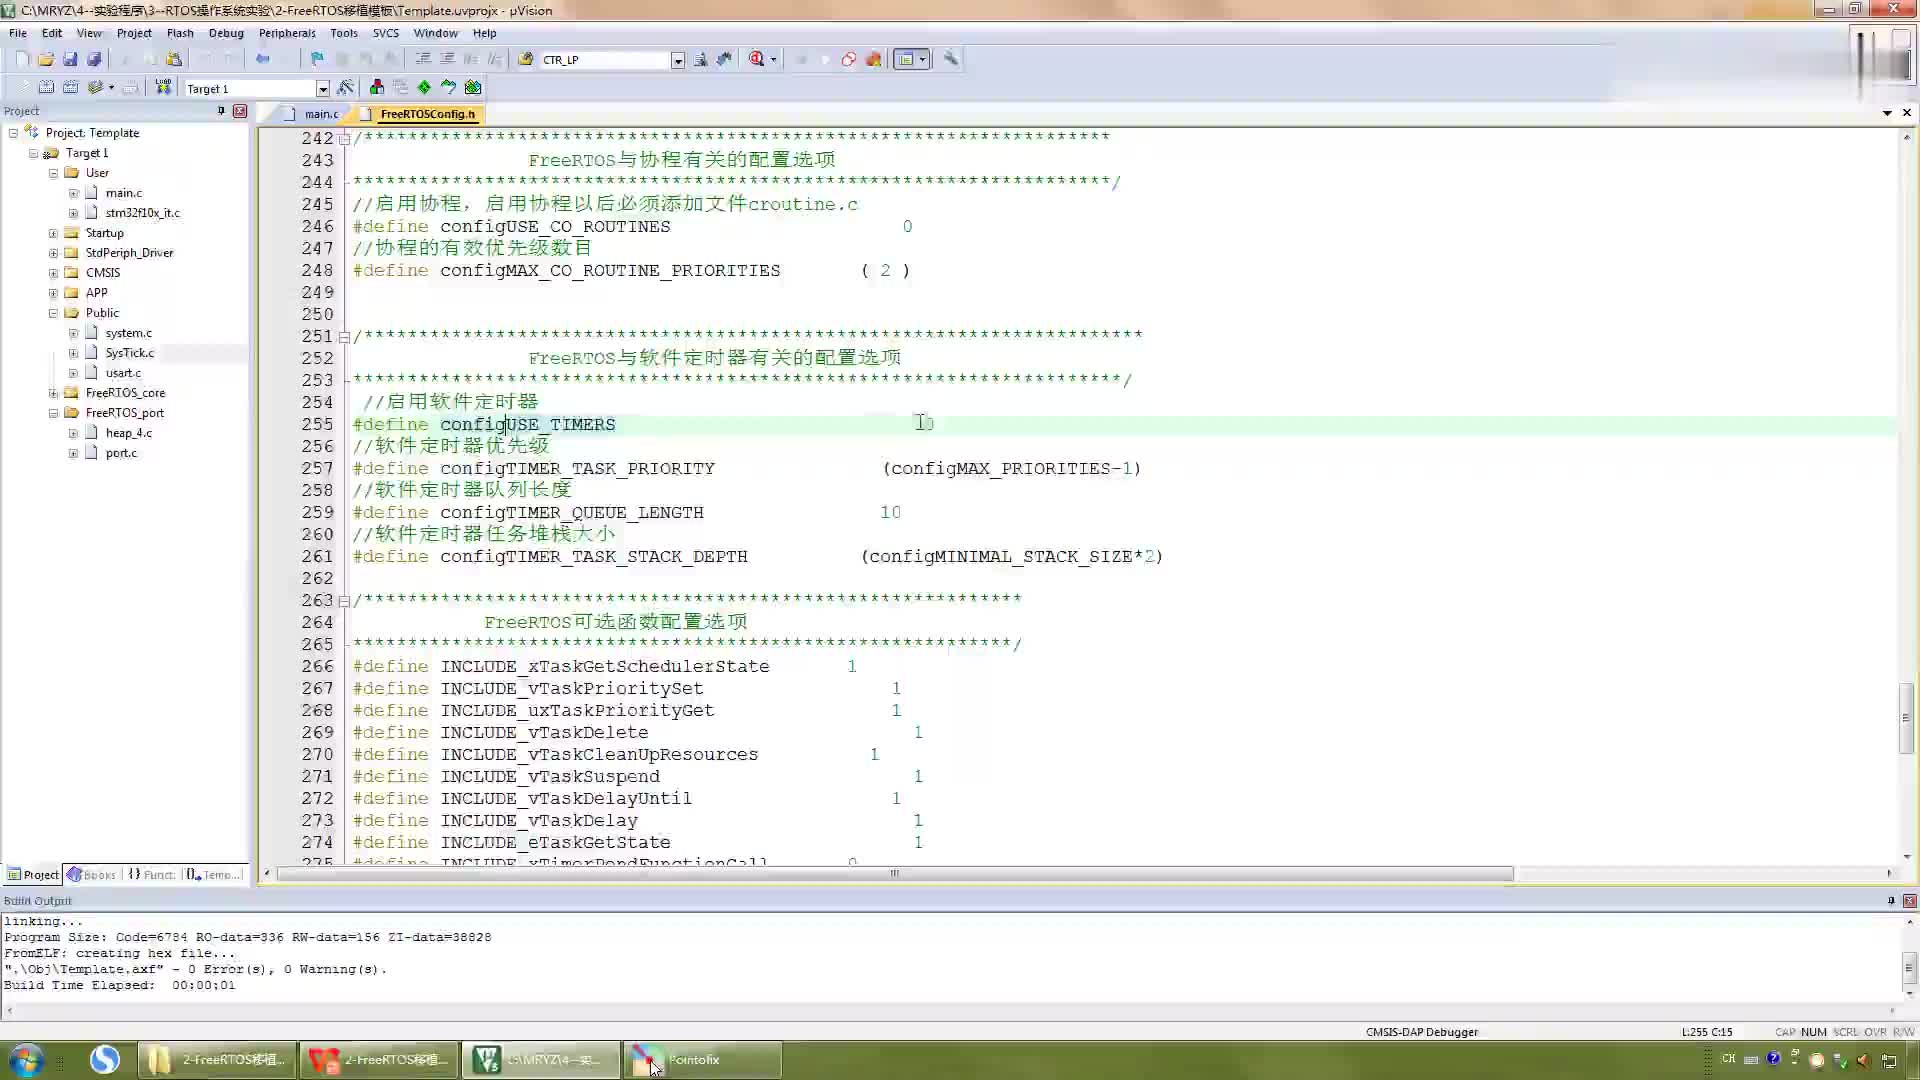The image size is (1920, 1080).
Task: Open Manage Project Items icon
Action: (376, 88)
